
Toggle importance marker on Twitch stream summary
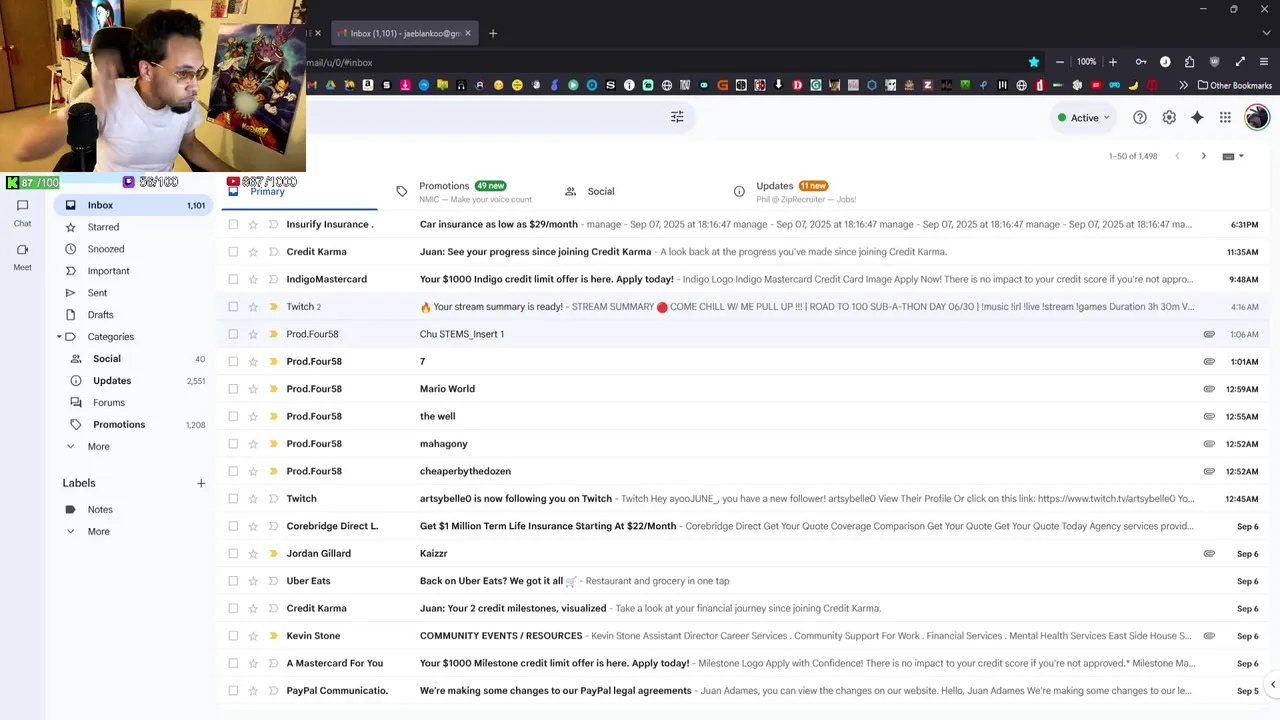tap(273, 307)
